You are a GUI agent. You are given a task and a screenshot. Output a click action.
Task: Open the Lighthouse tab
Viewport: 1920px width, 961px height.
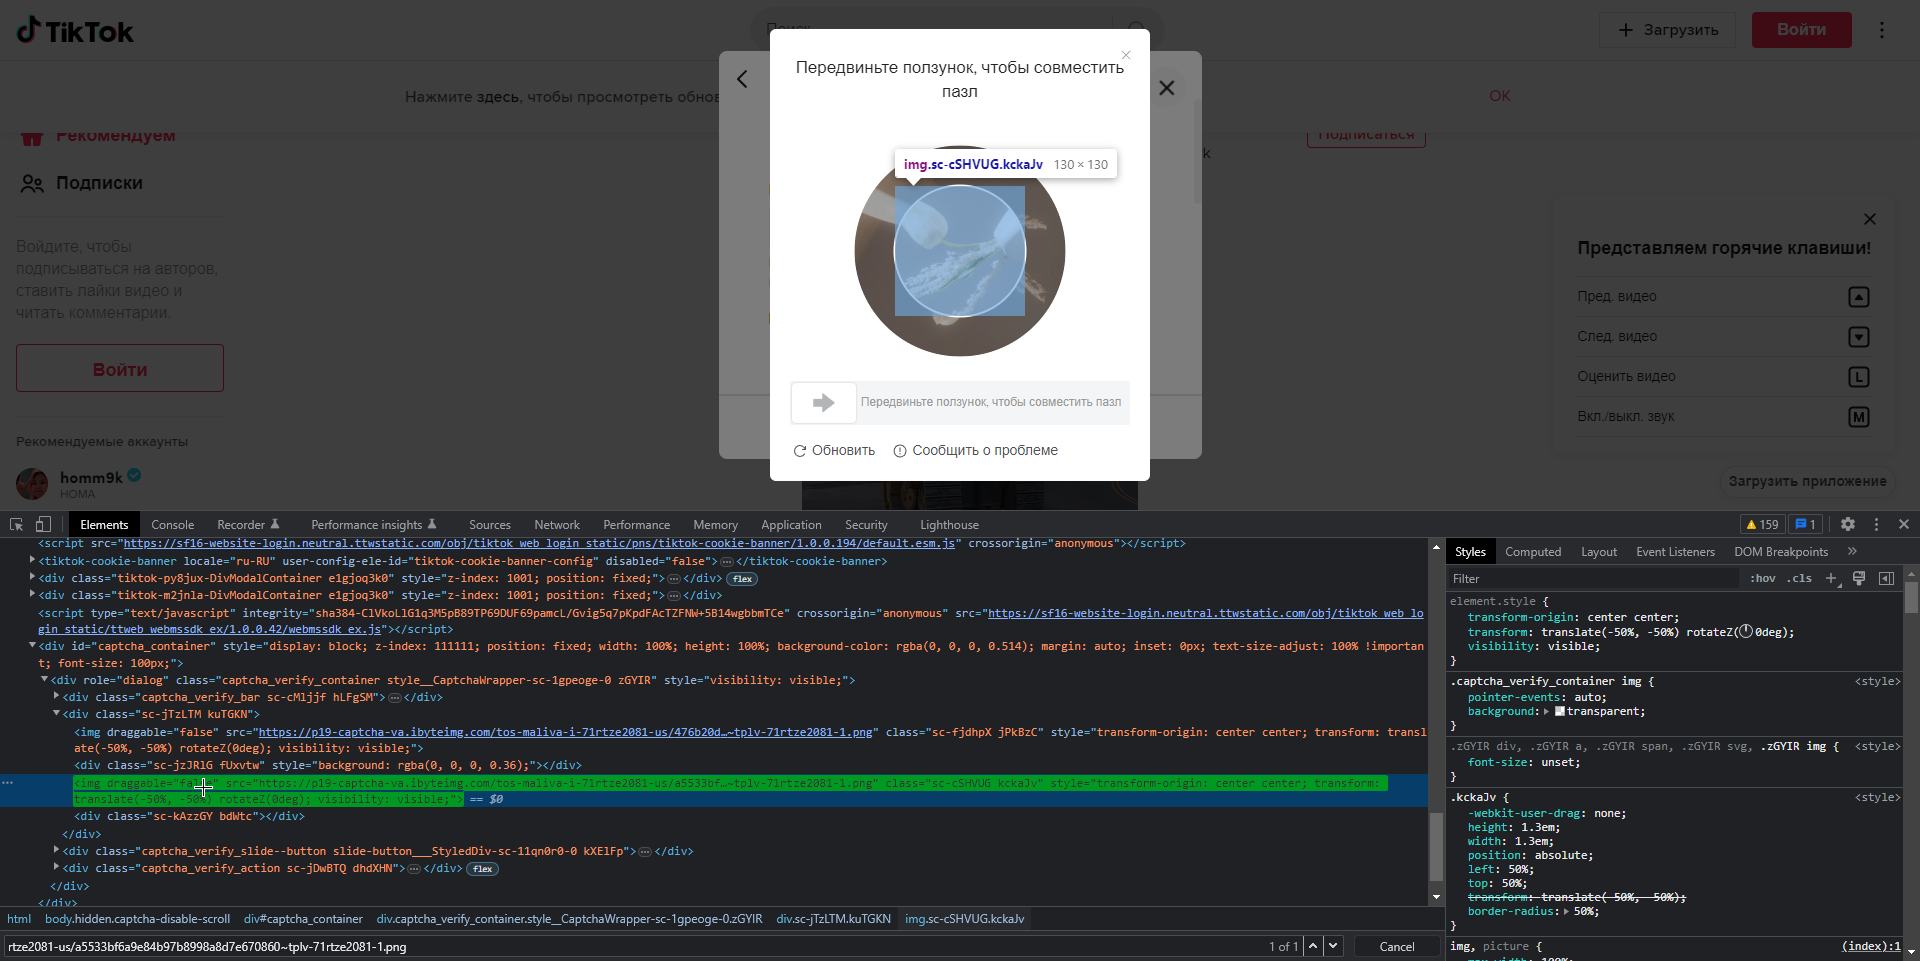pyautogui.click(x=949, y=525)
